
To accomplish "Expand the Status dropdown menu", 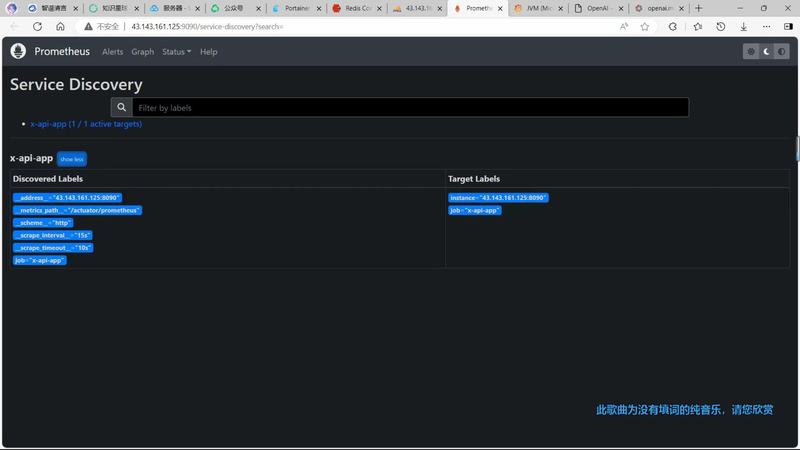I will click(177, 52).
